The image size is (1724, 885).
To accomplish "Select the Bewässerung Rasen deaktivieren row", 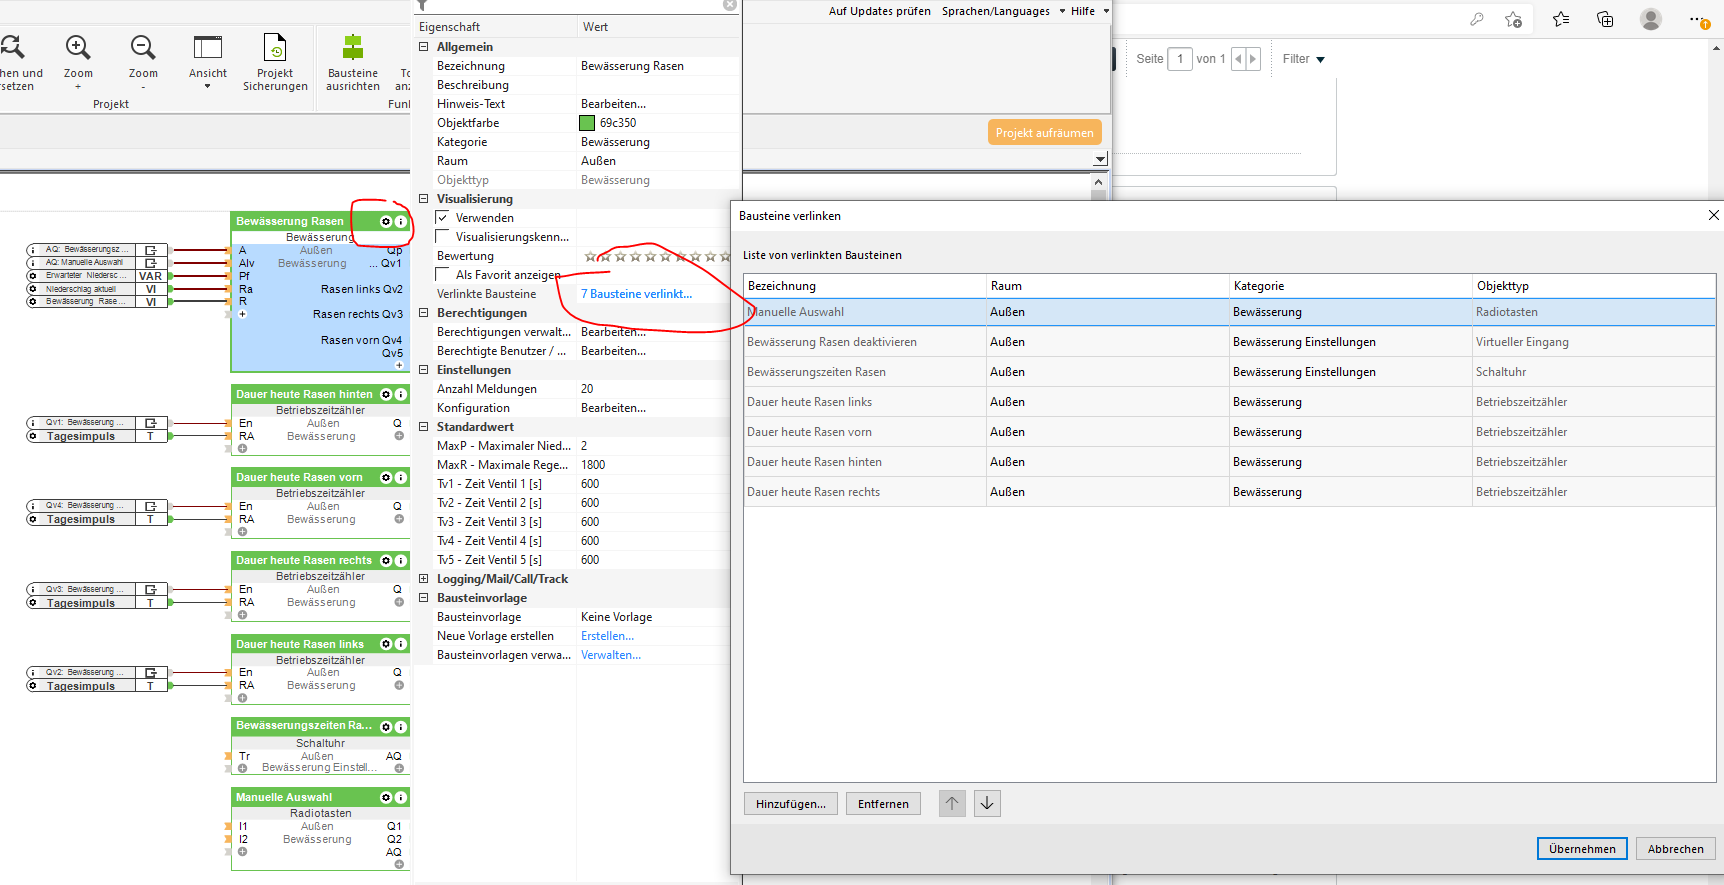I will 1230,342.
